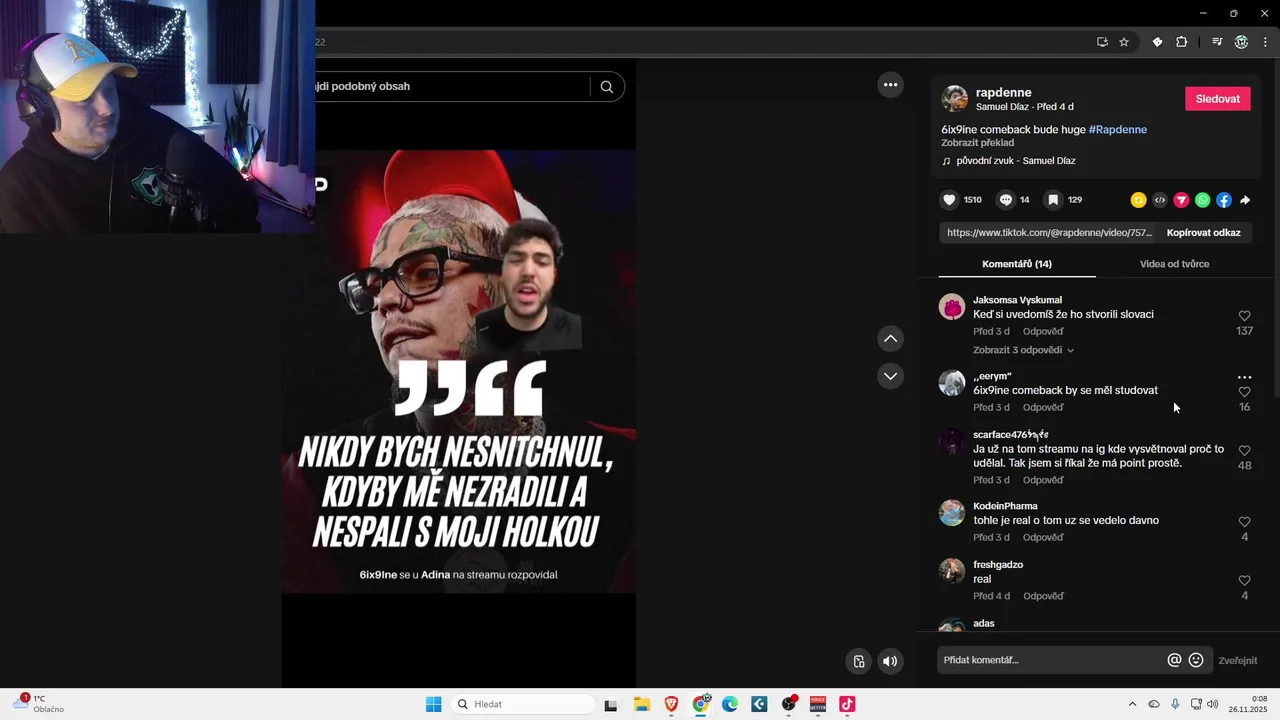Open TikTok app in taskbar
The height and width of the screenshot is (720, 1280).
847,704
